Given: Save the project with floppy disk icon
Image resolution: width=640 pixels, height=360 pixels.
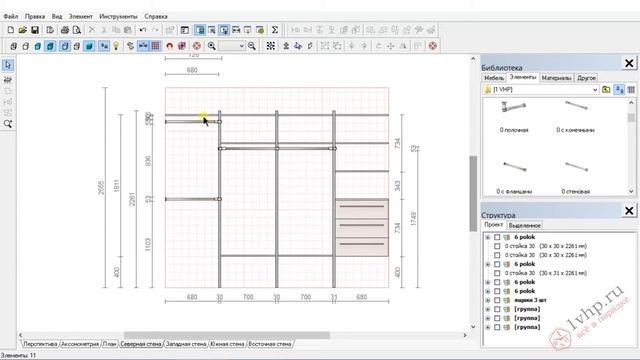Looking at the screenshot, I should pos(35,30).
